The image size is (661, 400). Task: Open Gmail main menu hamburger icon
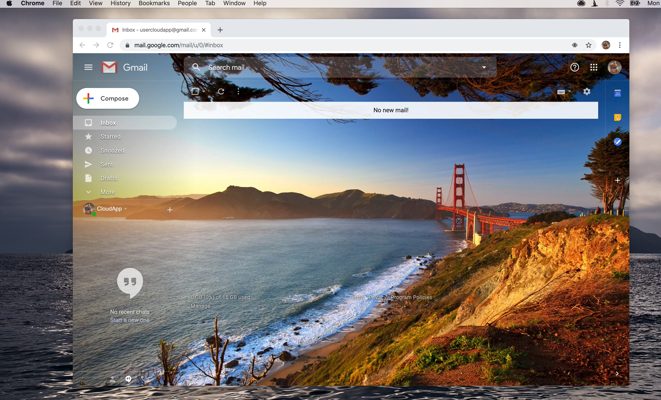[x=88, y=68]
